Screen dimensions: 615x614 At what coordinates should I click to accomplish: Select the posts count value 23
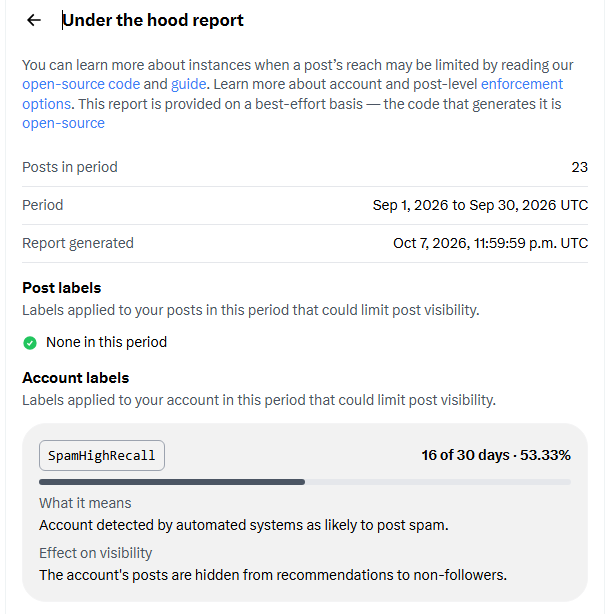pyautogui.click(x=579, y=167)
